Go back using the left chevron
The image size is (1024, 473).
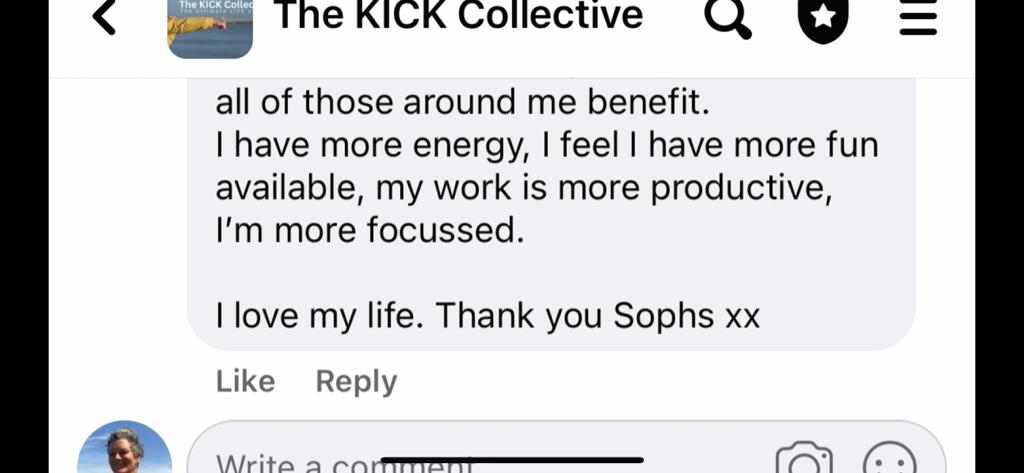click(103, 17)
